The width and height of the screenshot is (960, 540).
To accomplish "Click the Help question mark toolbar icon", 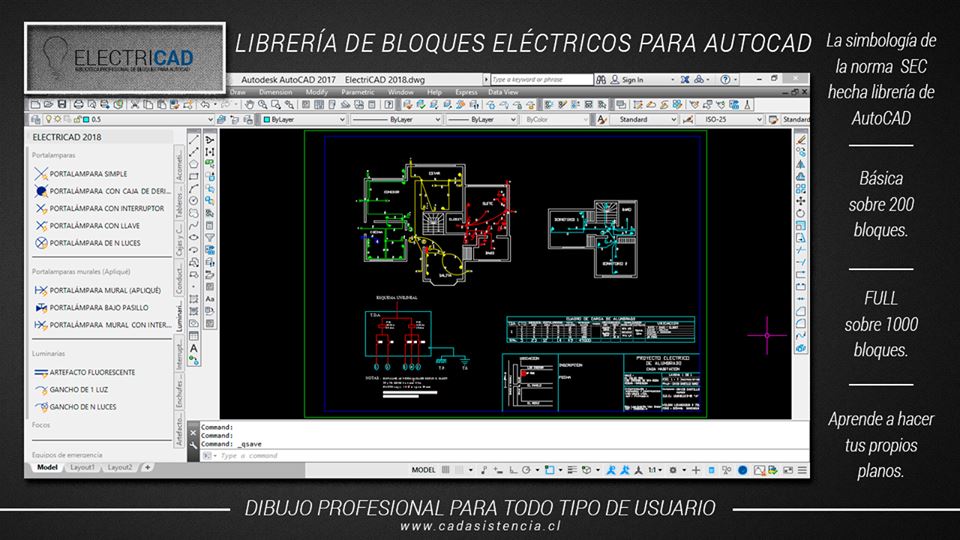I will (x=388, y=105).
